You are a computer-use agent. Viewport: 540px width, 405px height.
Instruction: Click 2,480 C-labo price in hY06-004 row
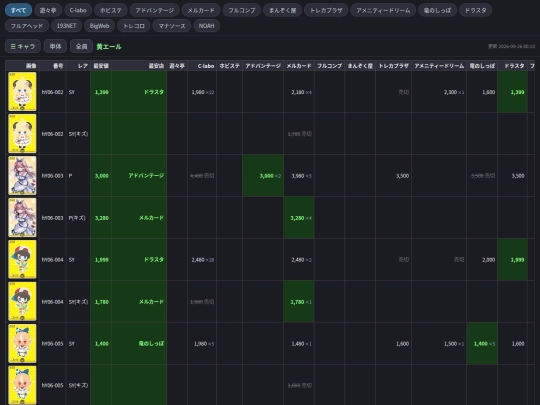click(x=202, y=260)
